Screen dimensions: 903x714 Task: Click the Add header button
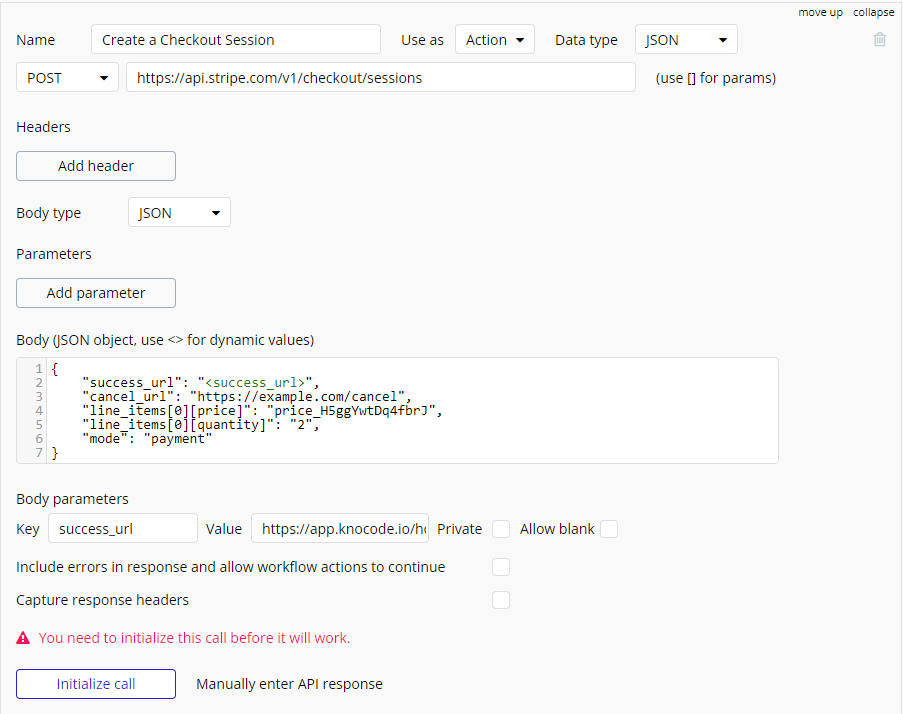coord(95,165)
